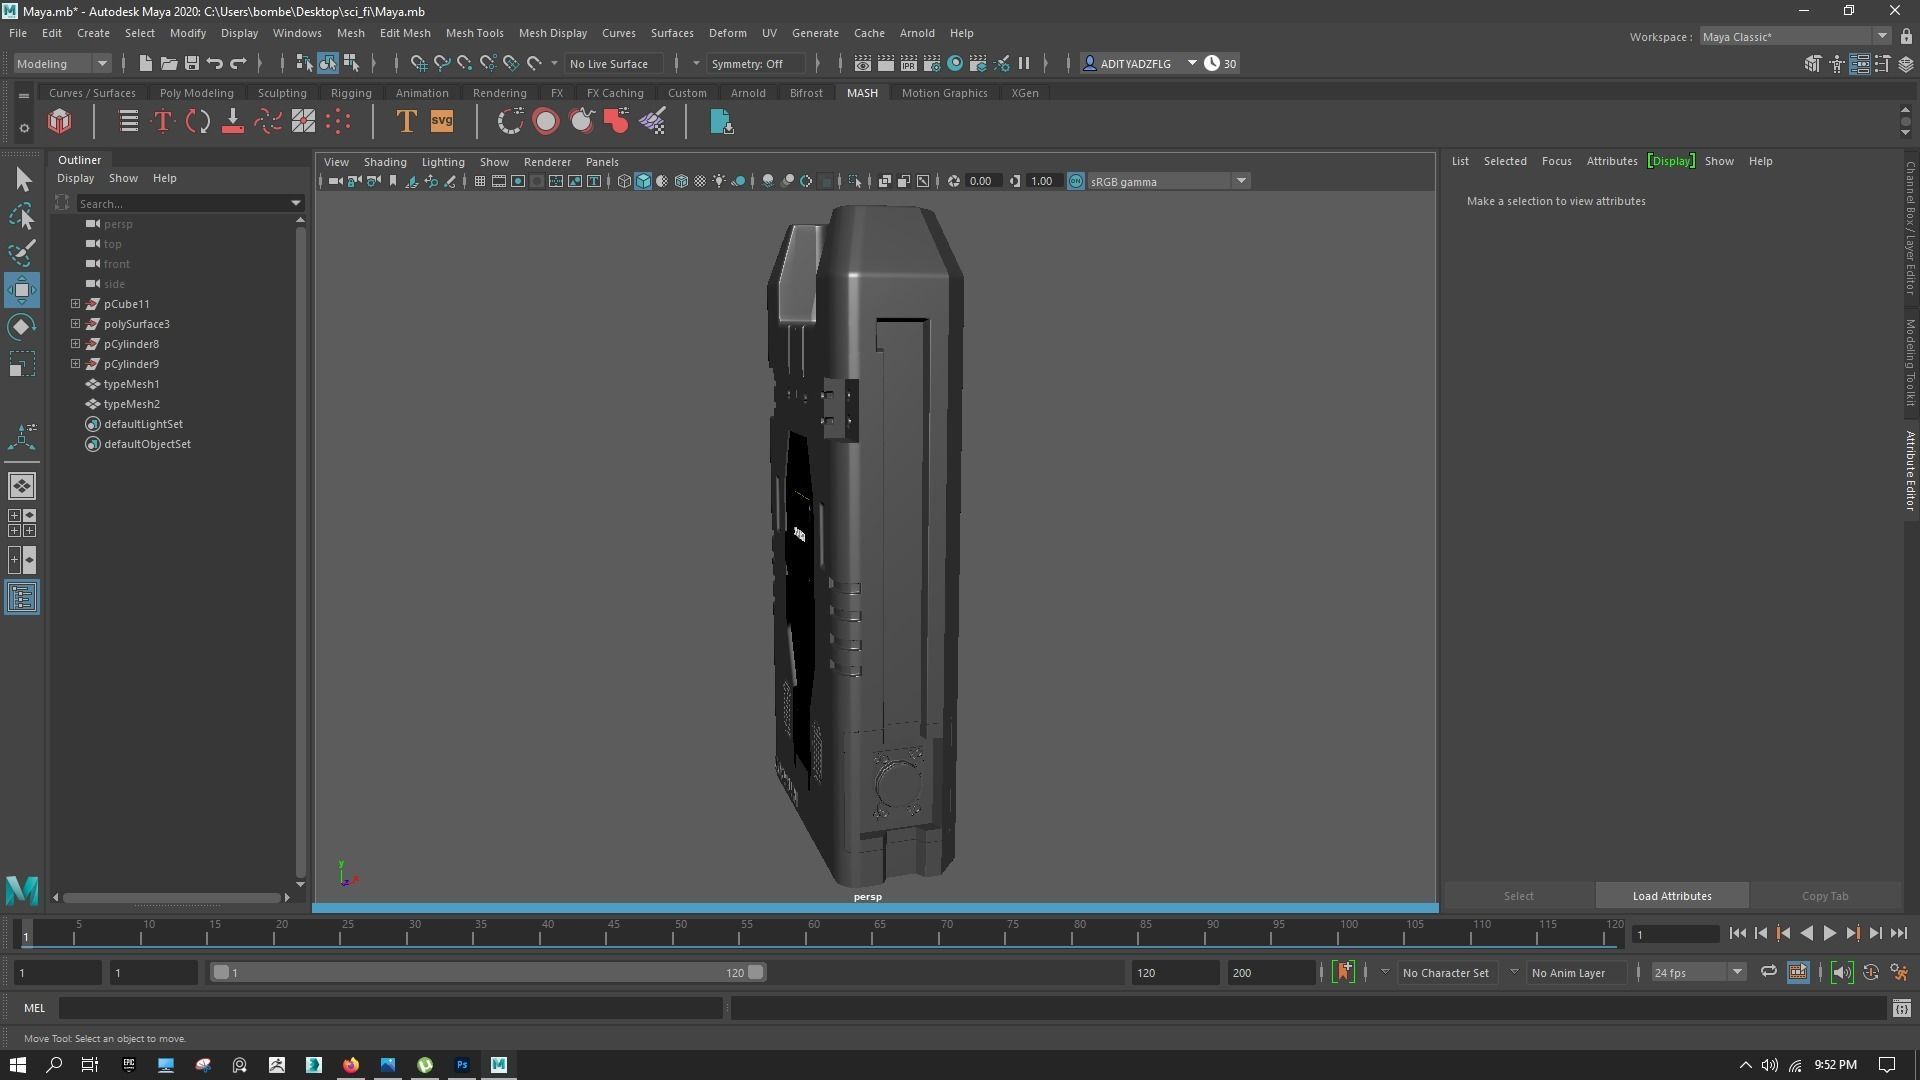Click the playback range slider bar
The width and height of the screenshot is (1920, 1080).
488,972
